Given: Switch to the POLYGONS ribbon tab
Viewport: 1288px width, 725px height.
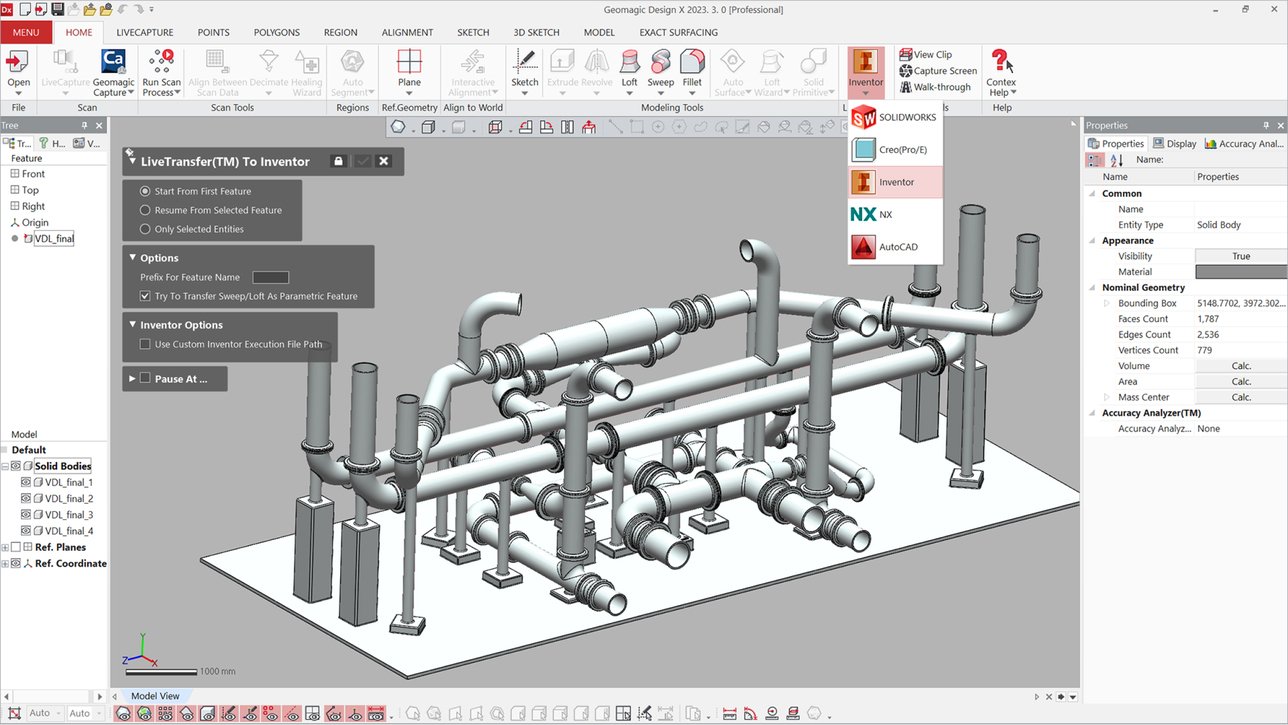Looking at the screenshot, I should (276, 32).
